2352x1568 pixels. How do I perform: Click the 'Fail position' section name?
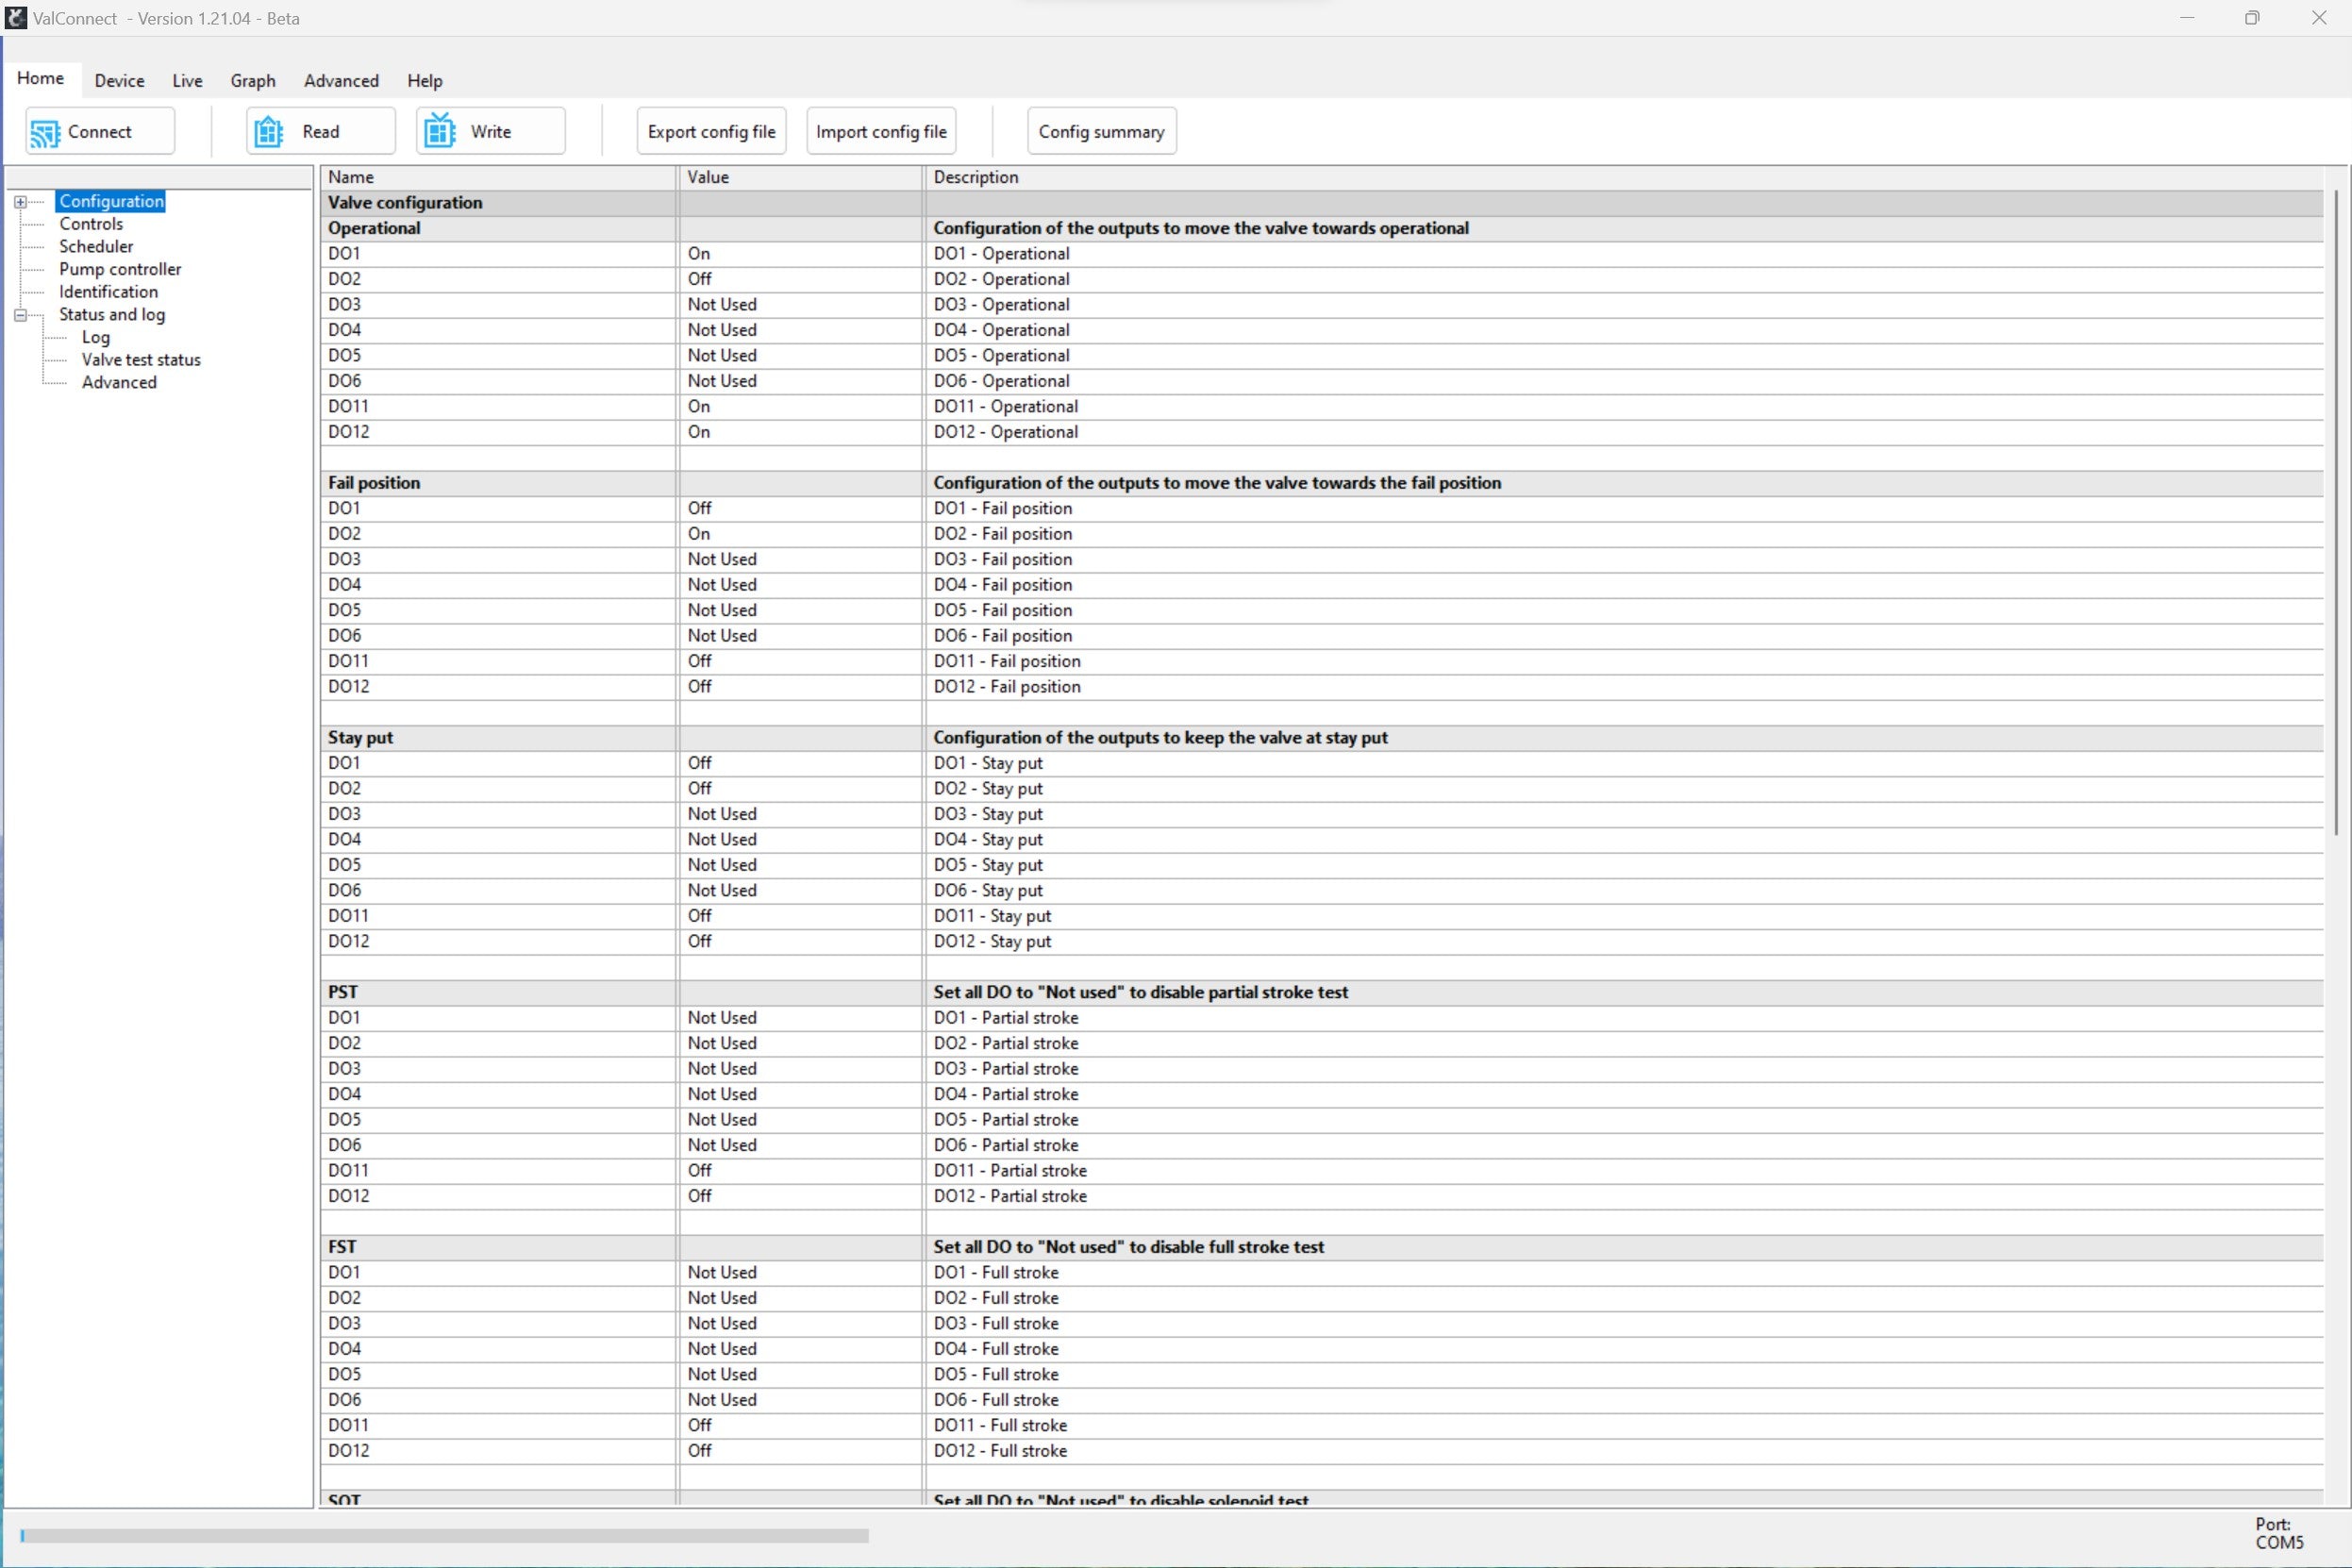(x=374, y=483)
